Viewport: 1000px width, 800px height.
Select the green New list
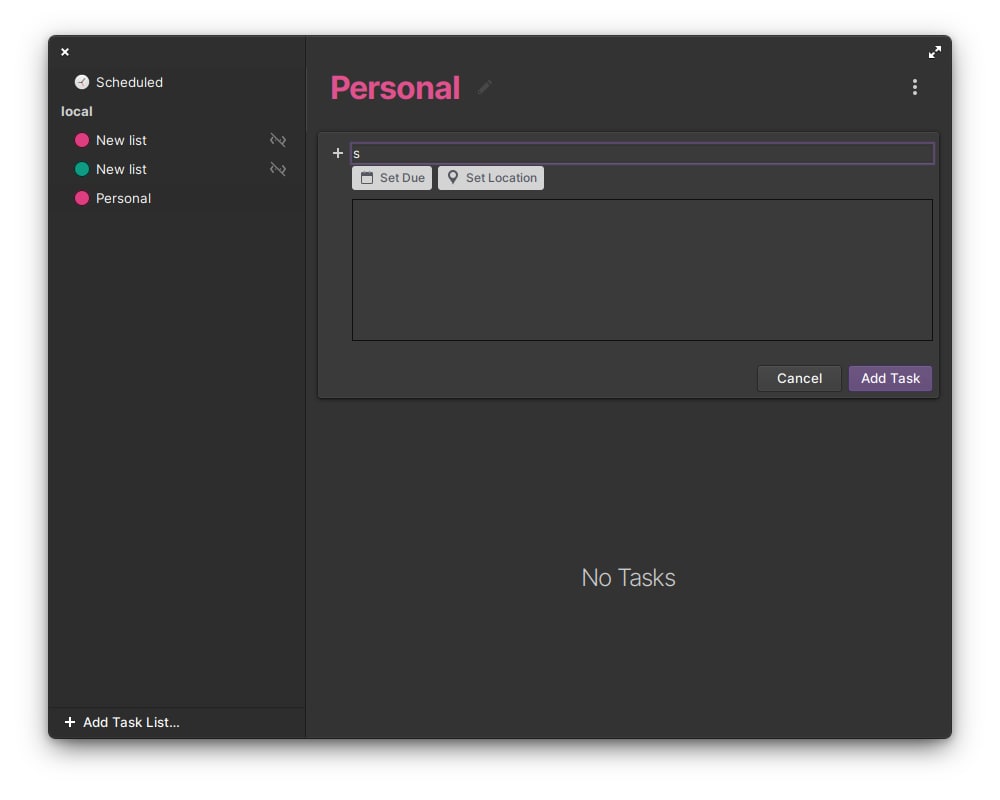[x=177, y=169]
